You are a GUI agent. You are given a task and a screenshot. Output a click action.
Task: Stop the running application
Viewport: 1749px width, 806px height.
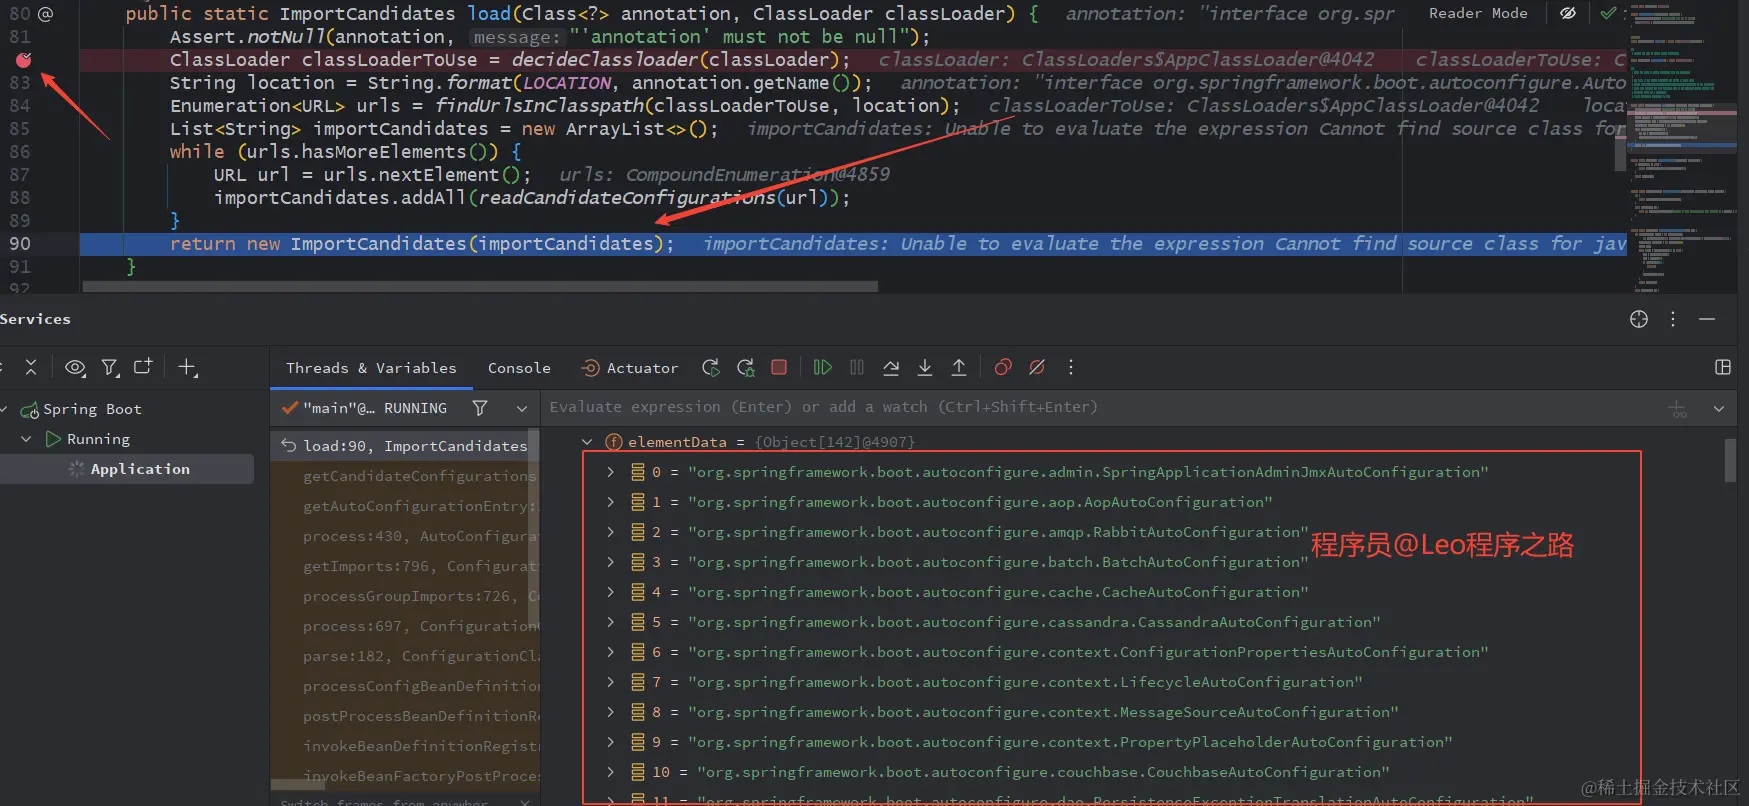click(779, 367)
